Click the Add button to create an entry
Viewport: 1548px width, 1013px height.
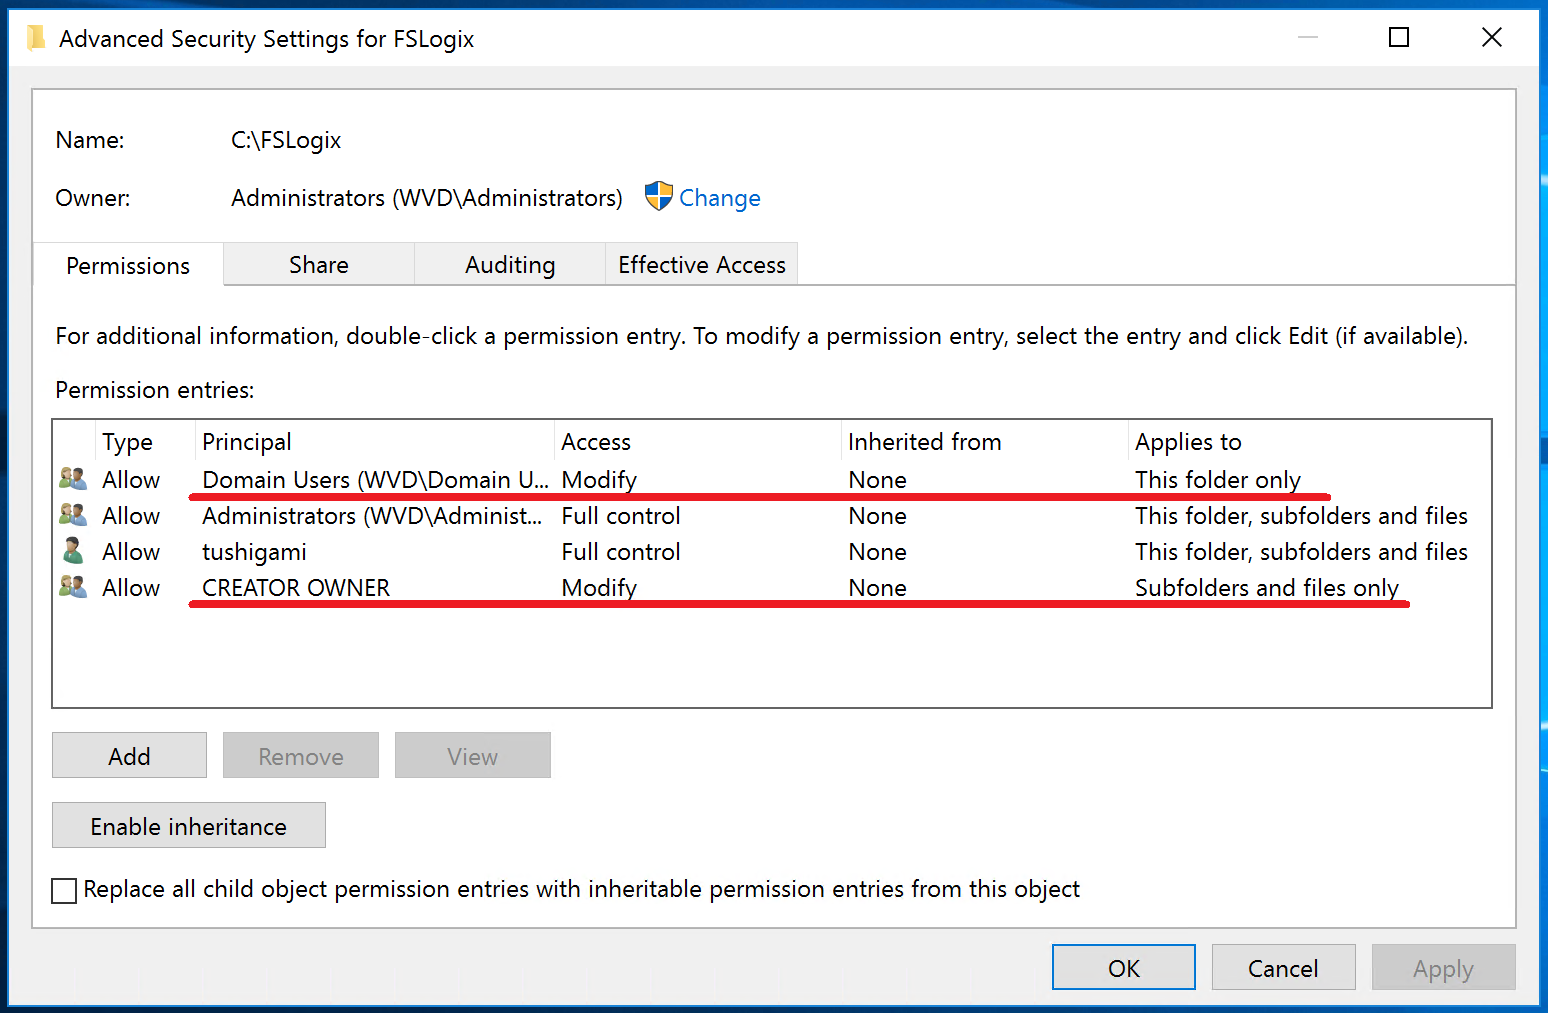tap(129, 755)
